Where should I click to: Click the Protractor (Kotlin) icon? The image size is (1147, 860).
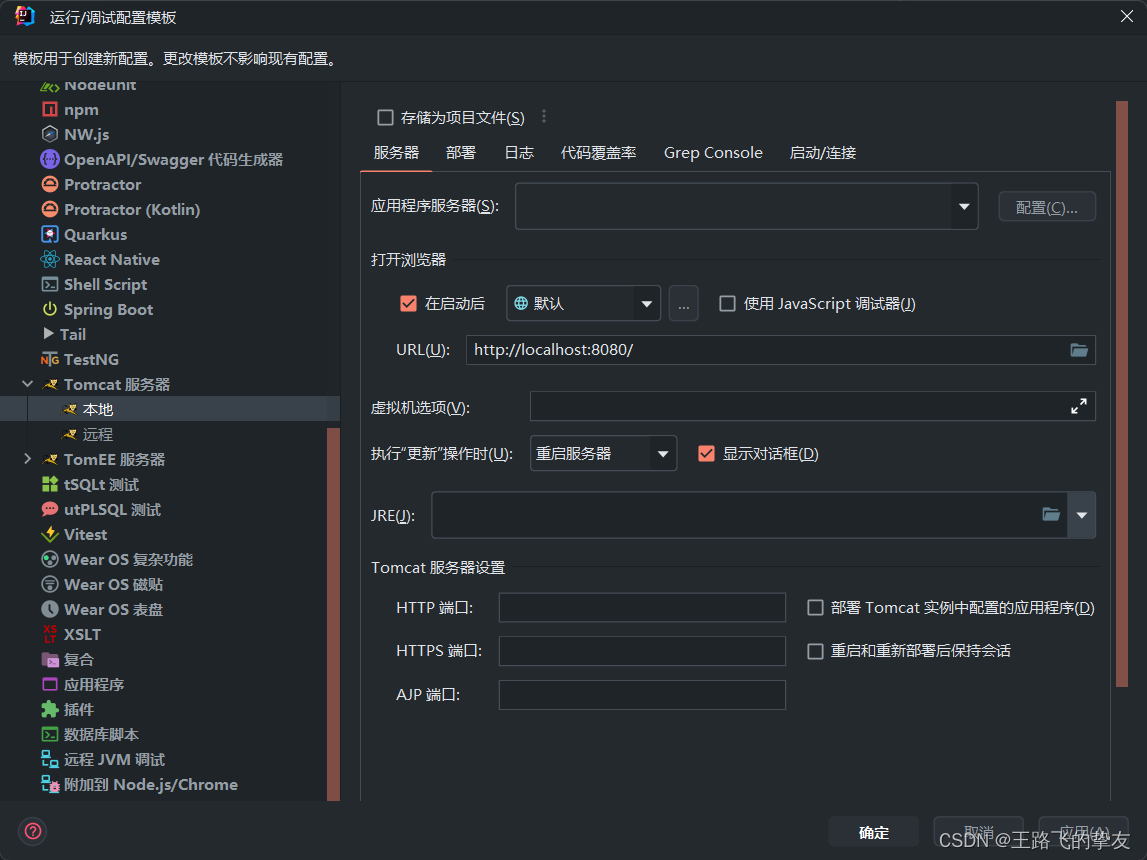(50, 209)
